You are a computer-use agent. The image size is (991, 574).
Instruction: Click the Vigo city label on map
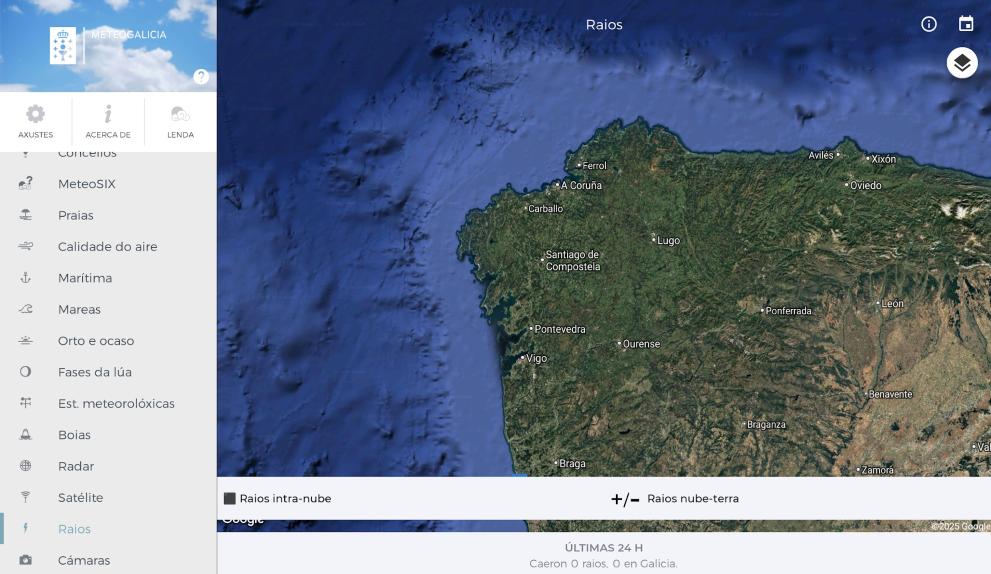tap(536, 358)
